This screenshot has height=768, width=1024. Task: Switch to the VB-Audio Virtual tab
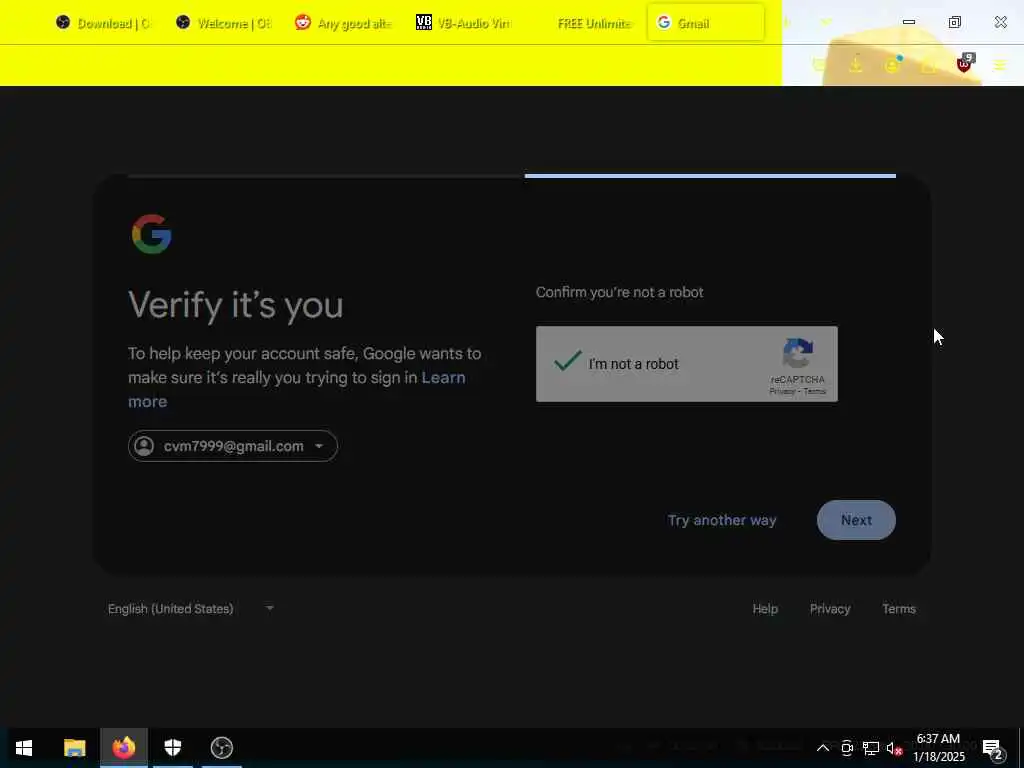tap(463, 23)
